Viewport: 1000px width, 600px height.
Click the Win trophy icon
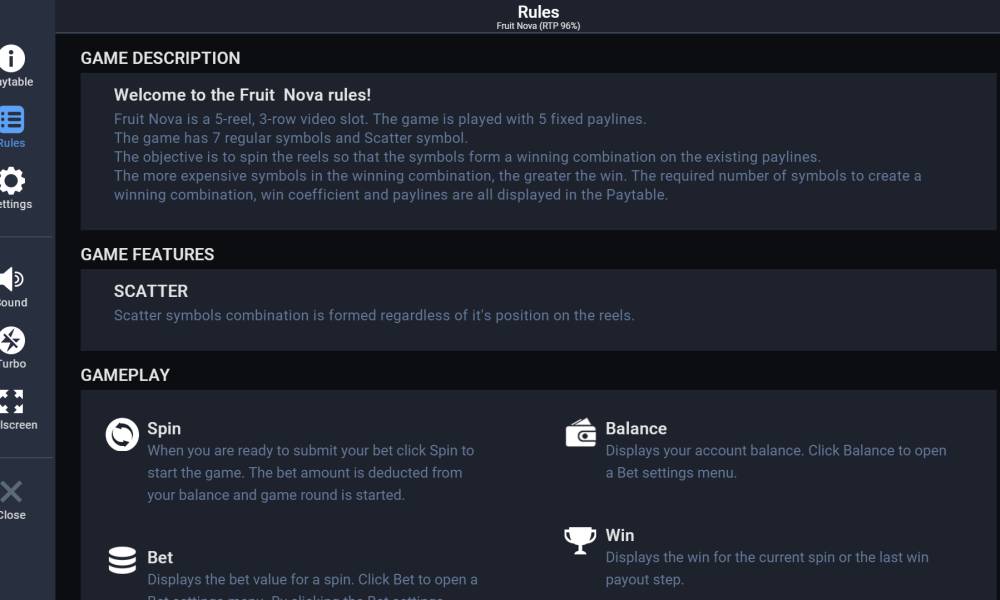point(580,540)
